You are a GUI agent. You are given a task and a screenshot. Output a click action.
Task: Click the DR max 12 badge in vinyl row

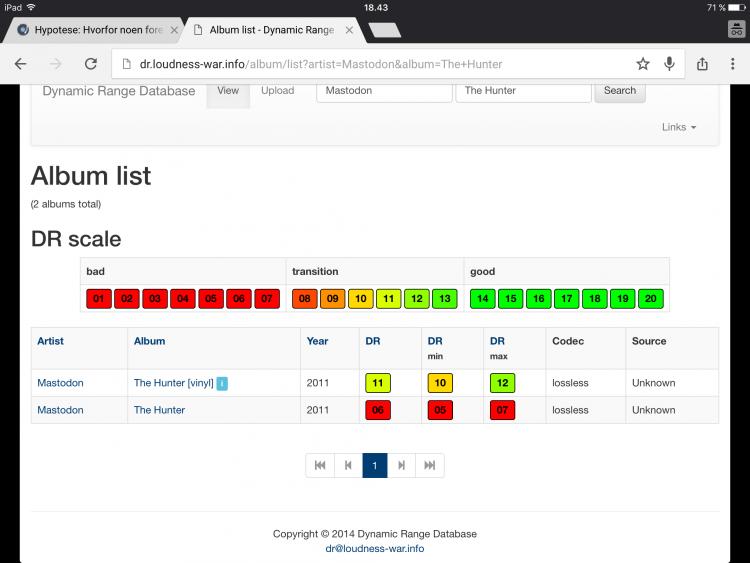pos(502,383)
